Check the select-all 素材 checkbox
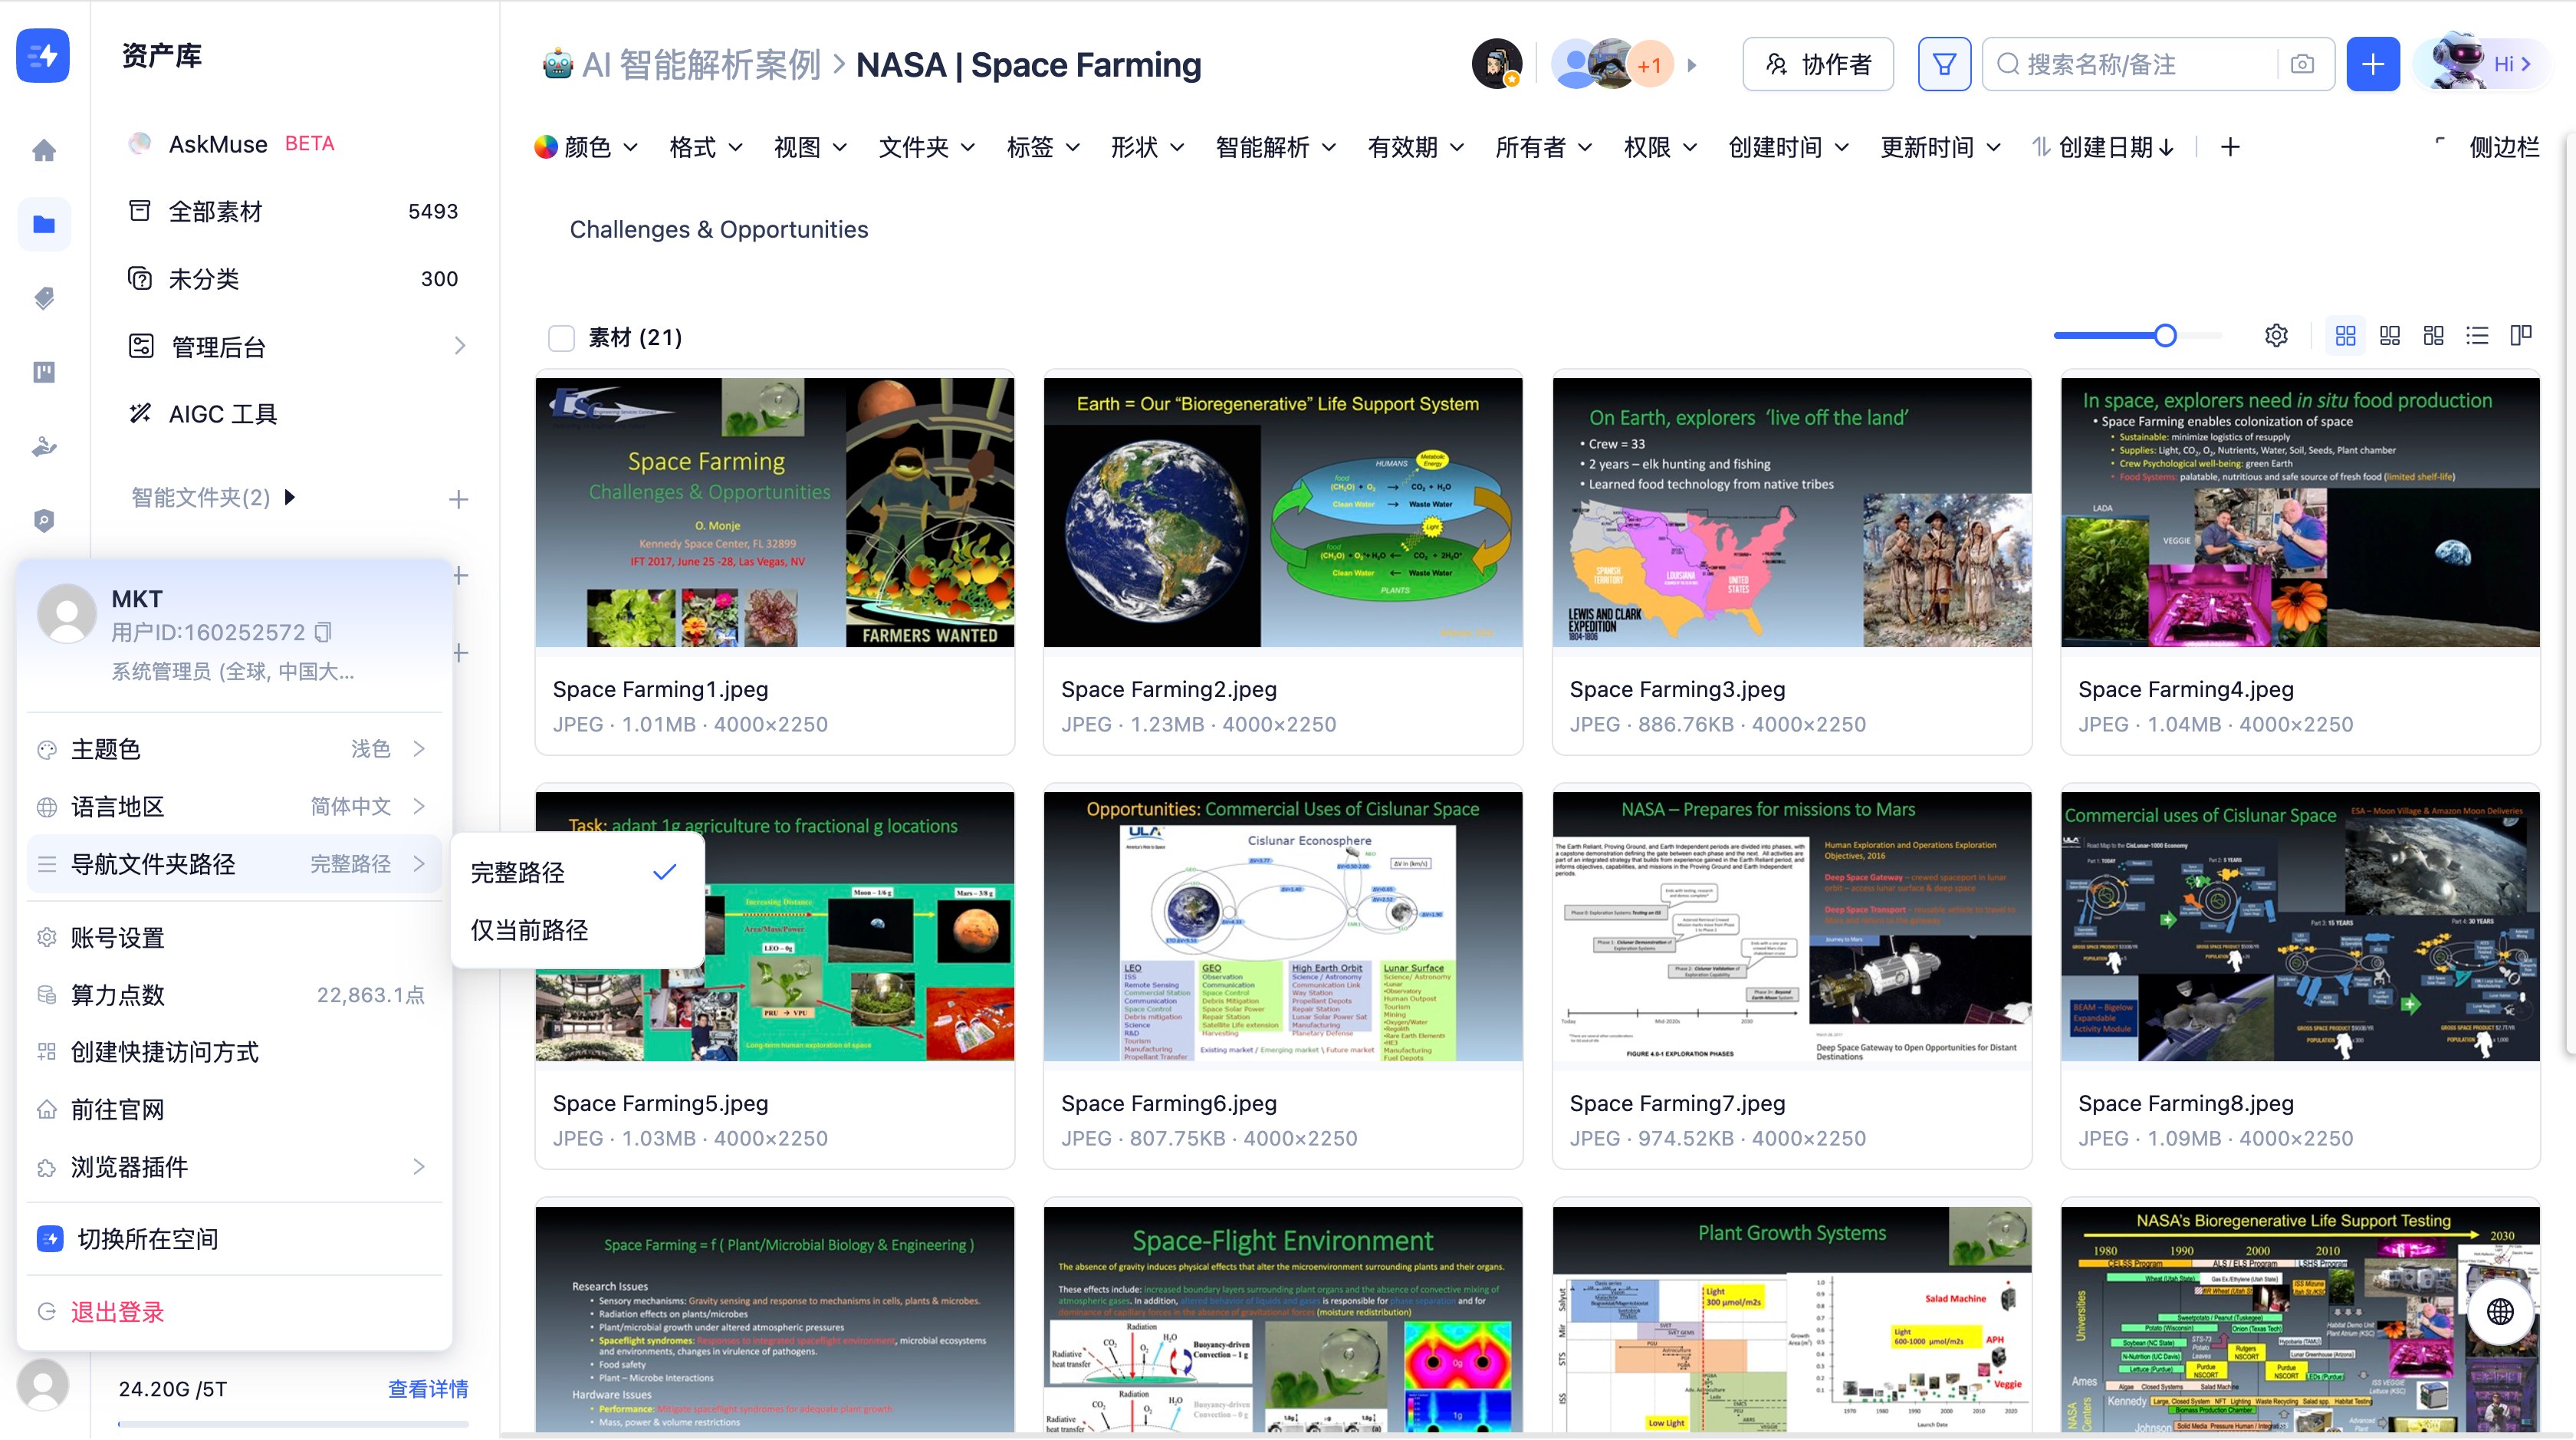 [x=561, y=338]
